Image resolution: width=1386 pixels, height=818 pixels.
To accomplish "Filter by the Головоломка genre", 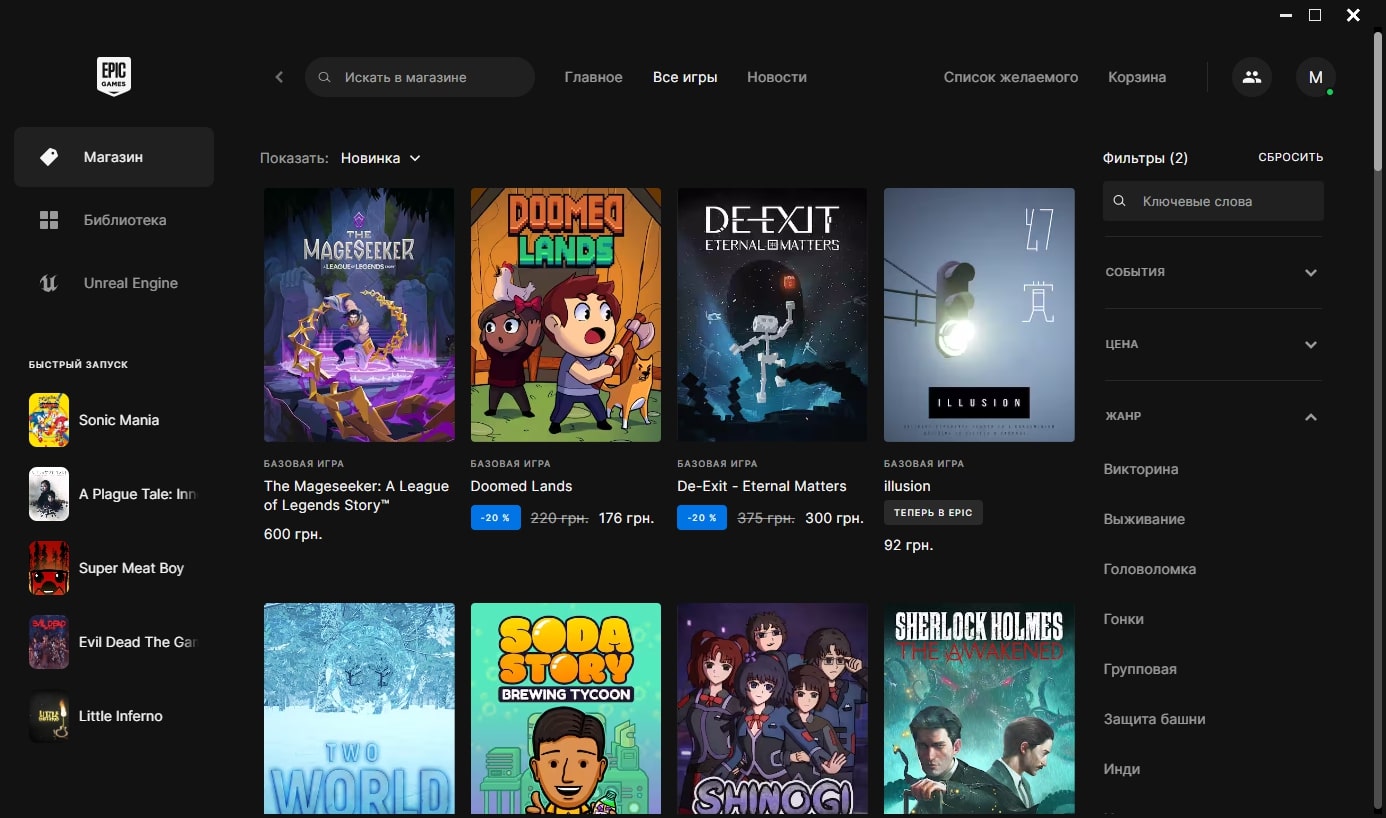I will click(1150, 569).
